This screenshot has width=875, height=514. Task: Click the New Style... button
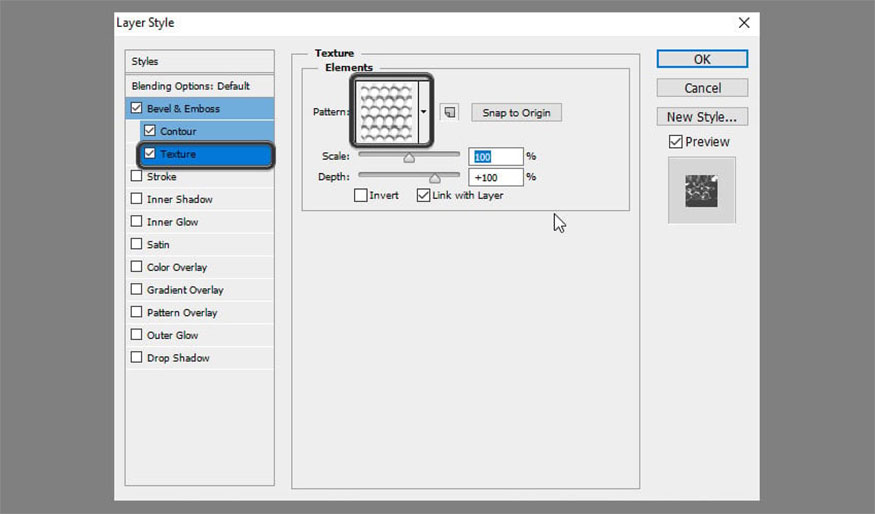pyautogui.click(x=702, y=116)
